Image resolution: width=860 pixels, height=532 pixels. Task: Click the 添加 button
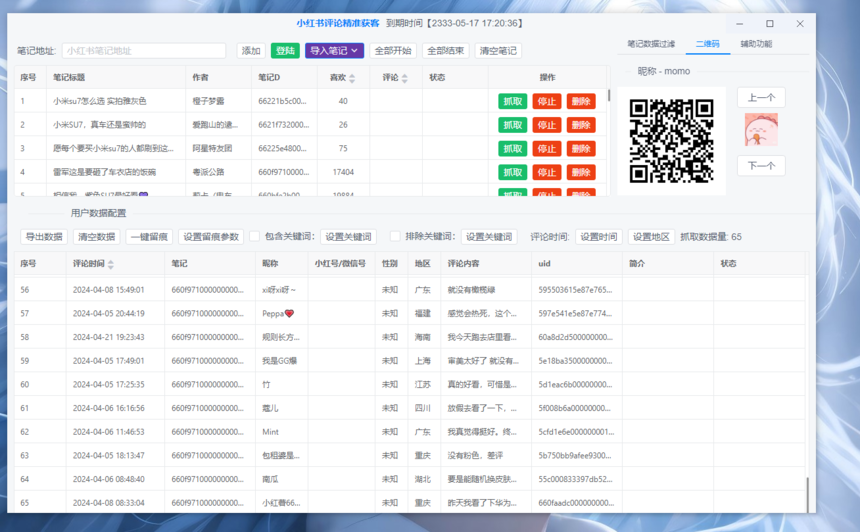coord(251,50)
